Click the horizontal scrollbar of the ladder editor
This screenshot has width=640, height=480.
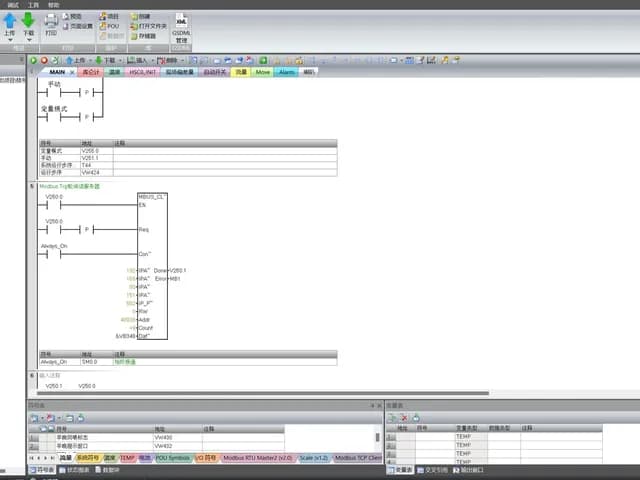[263, 393]
